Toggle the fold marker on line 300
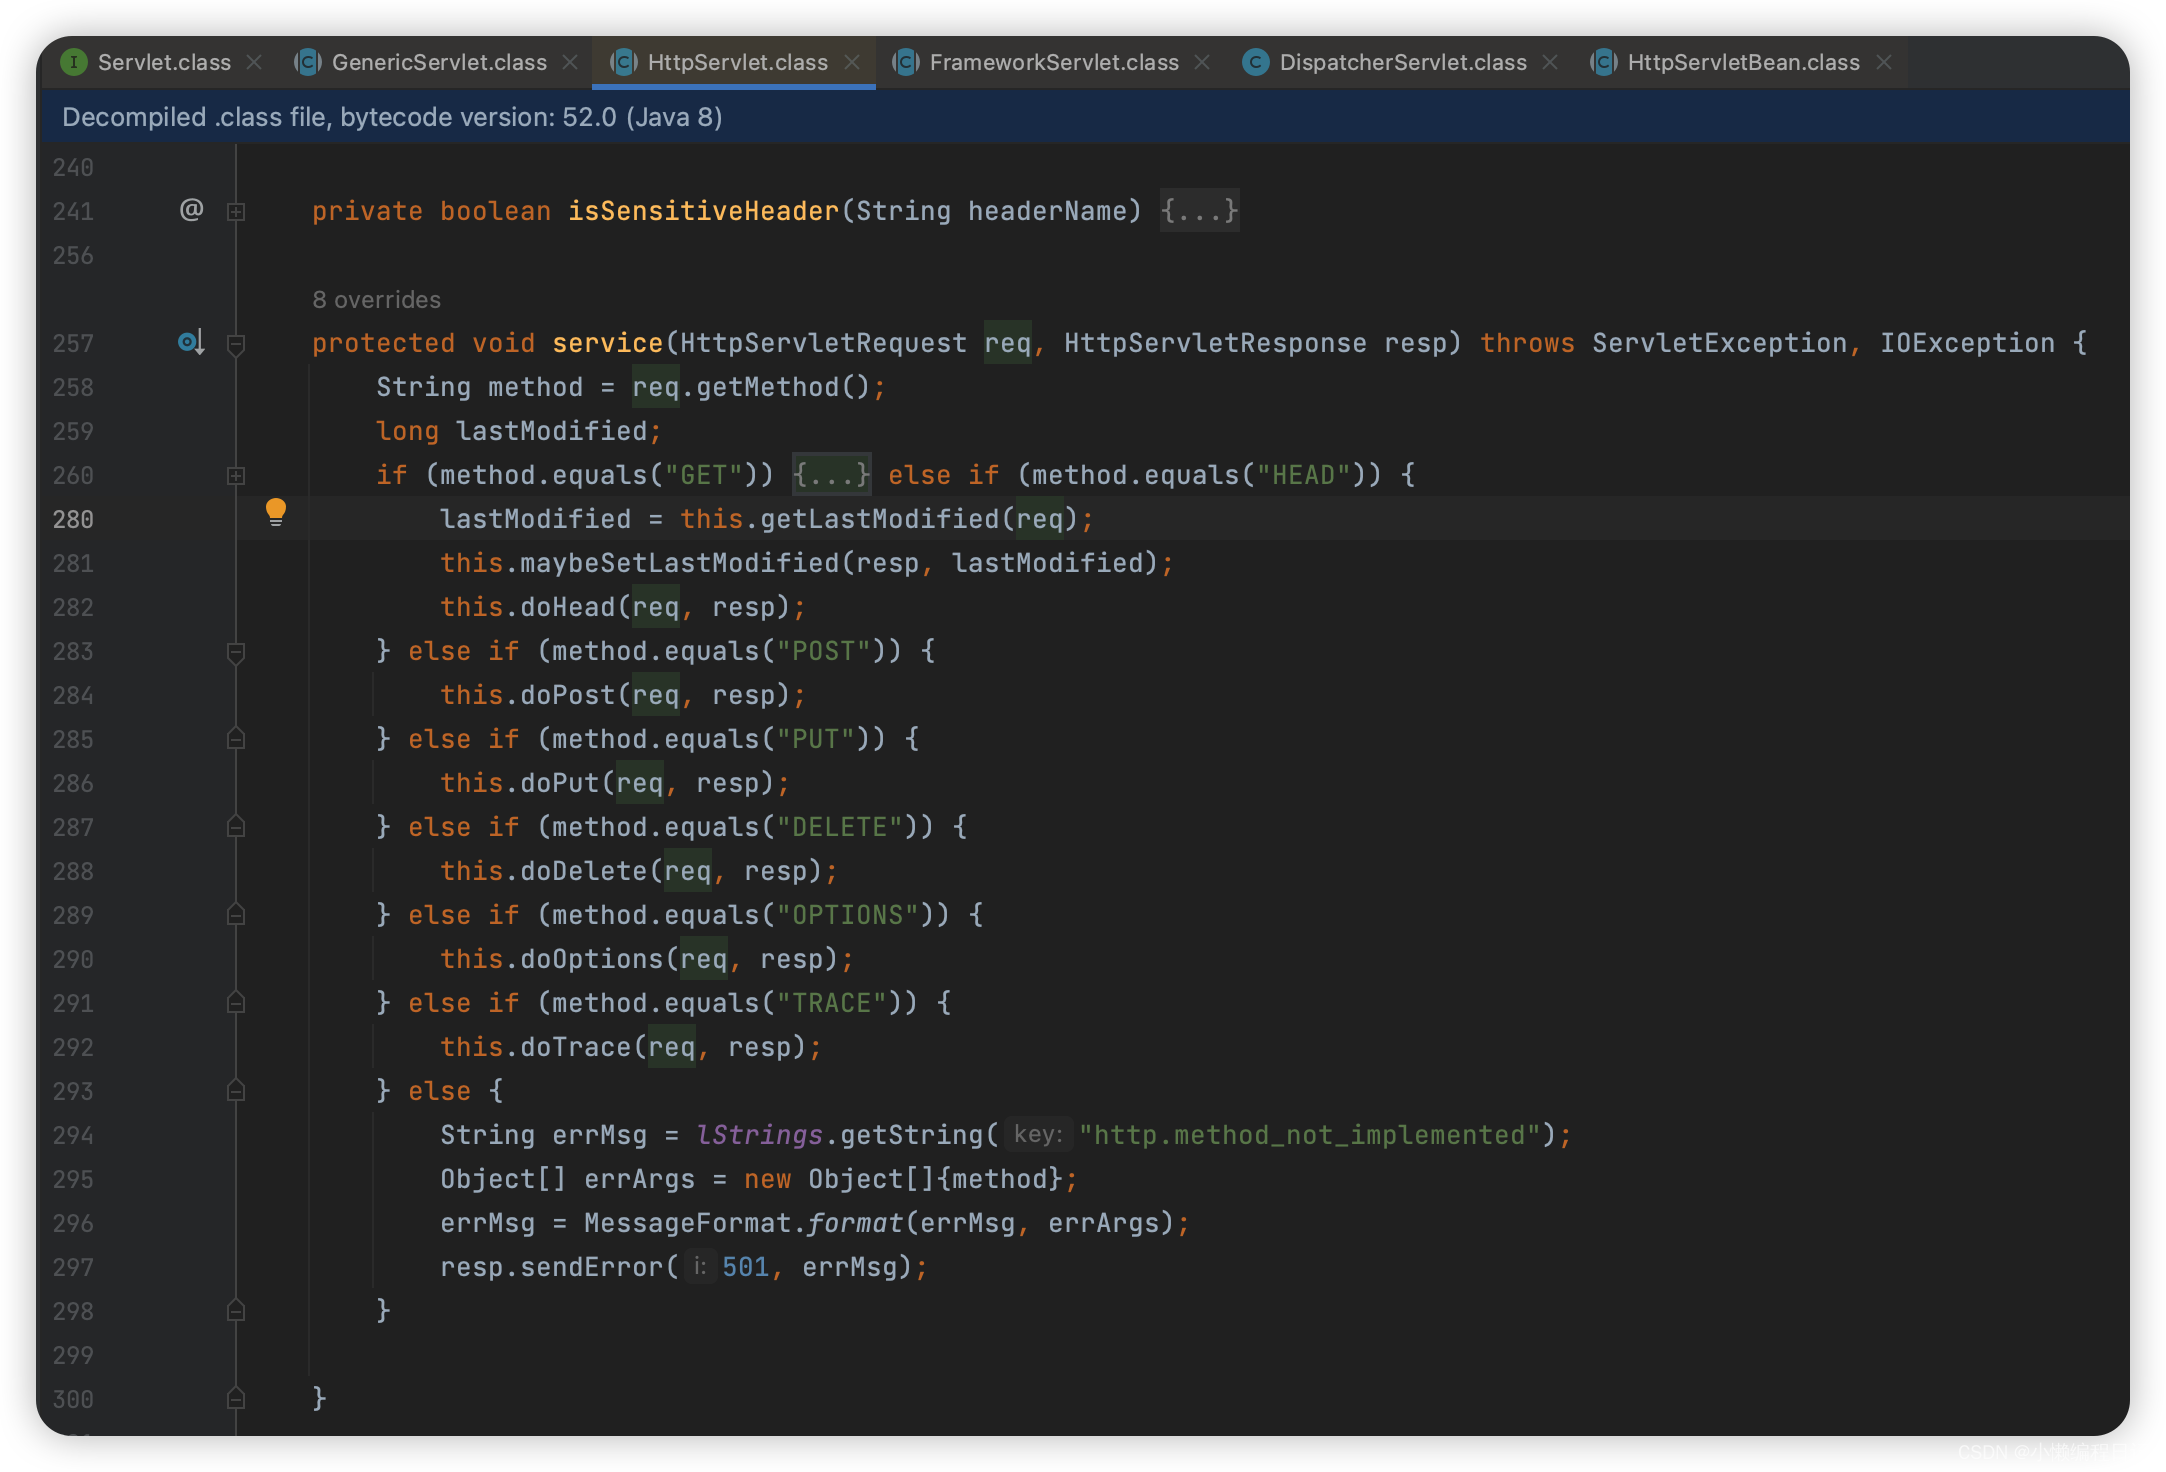2166x1472 pixels. pyautogui.click(x=236, y=1399)
